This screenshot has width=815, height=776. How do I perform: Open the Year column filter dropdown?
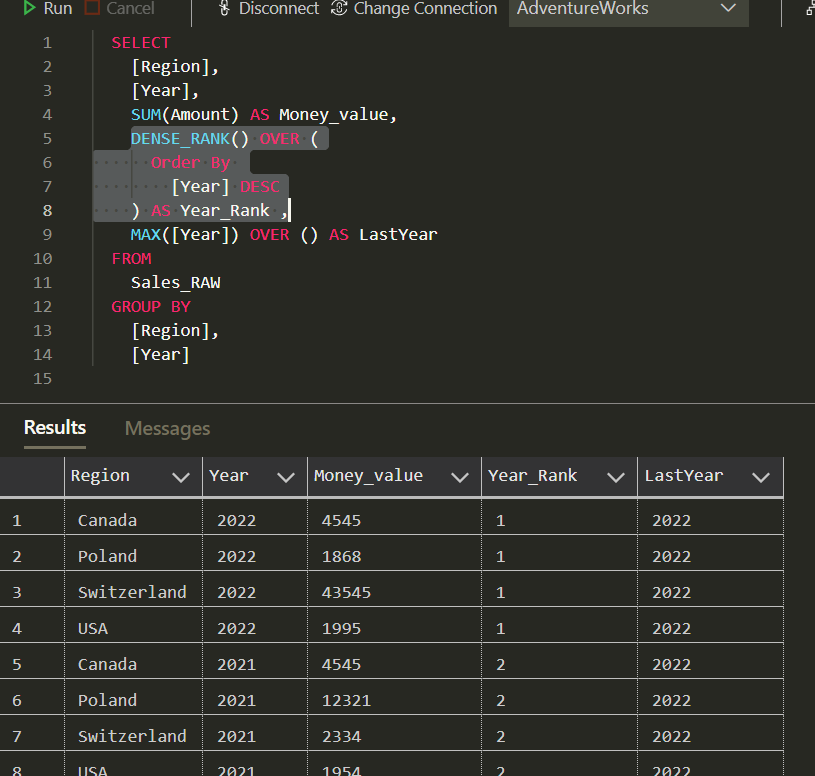(284, 475)
